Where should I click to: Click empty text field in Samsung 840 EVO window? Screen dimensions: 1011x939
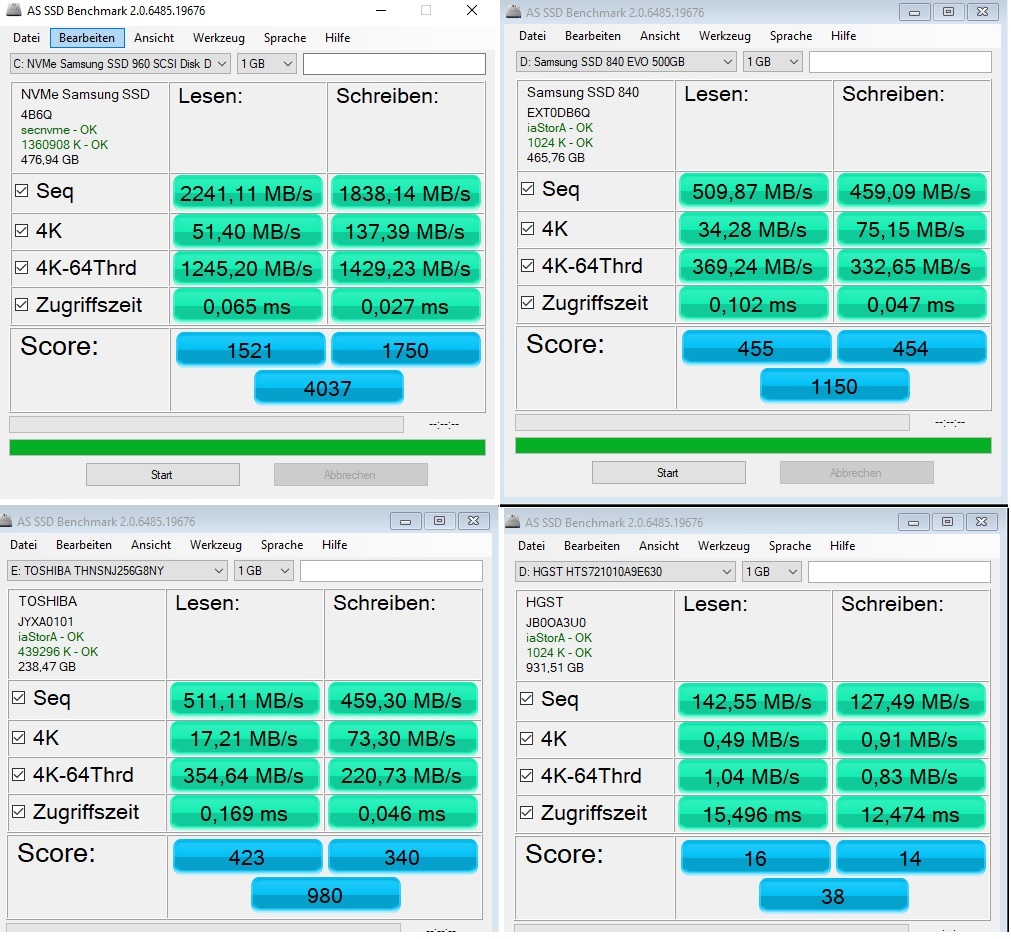click(900, 62)
